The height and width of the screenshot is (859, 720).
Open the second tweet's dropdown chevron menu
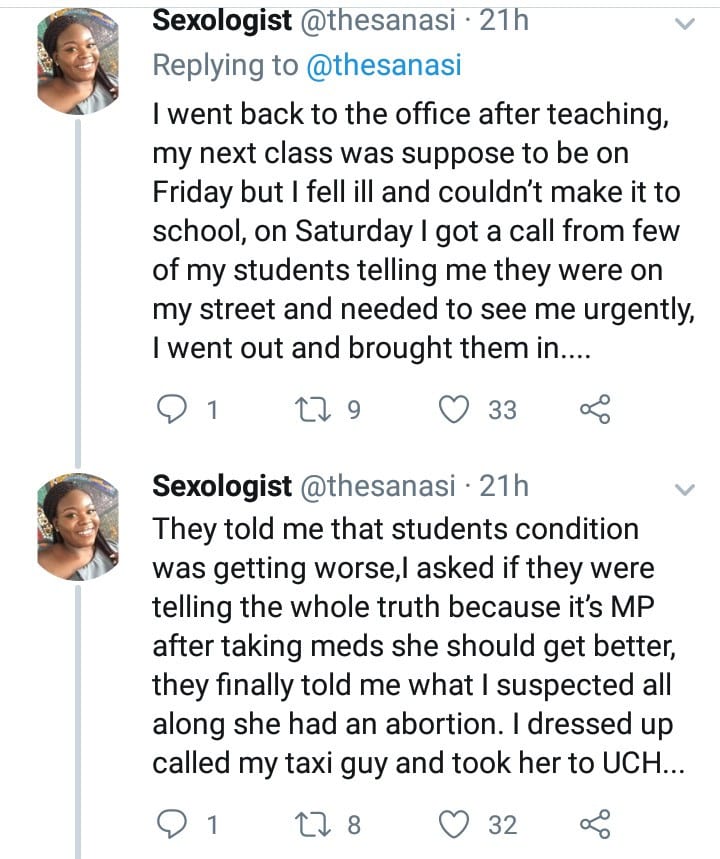coord(684,489)
